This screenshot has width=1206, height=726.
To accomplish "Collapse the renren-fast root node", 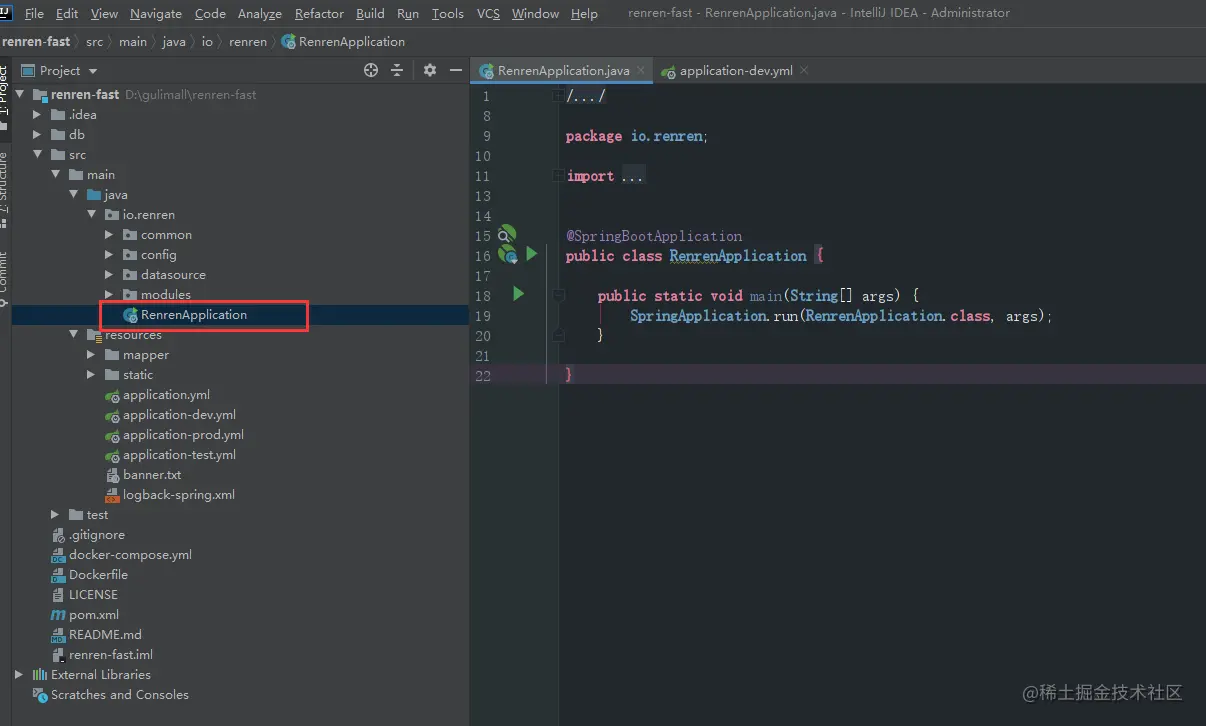I will [x=20, y=95].
